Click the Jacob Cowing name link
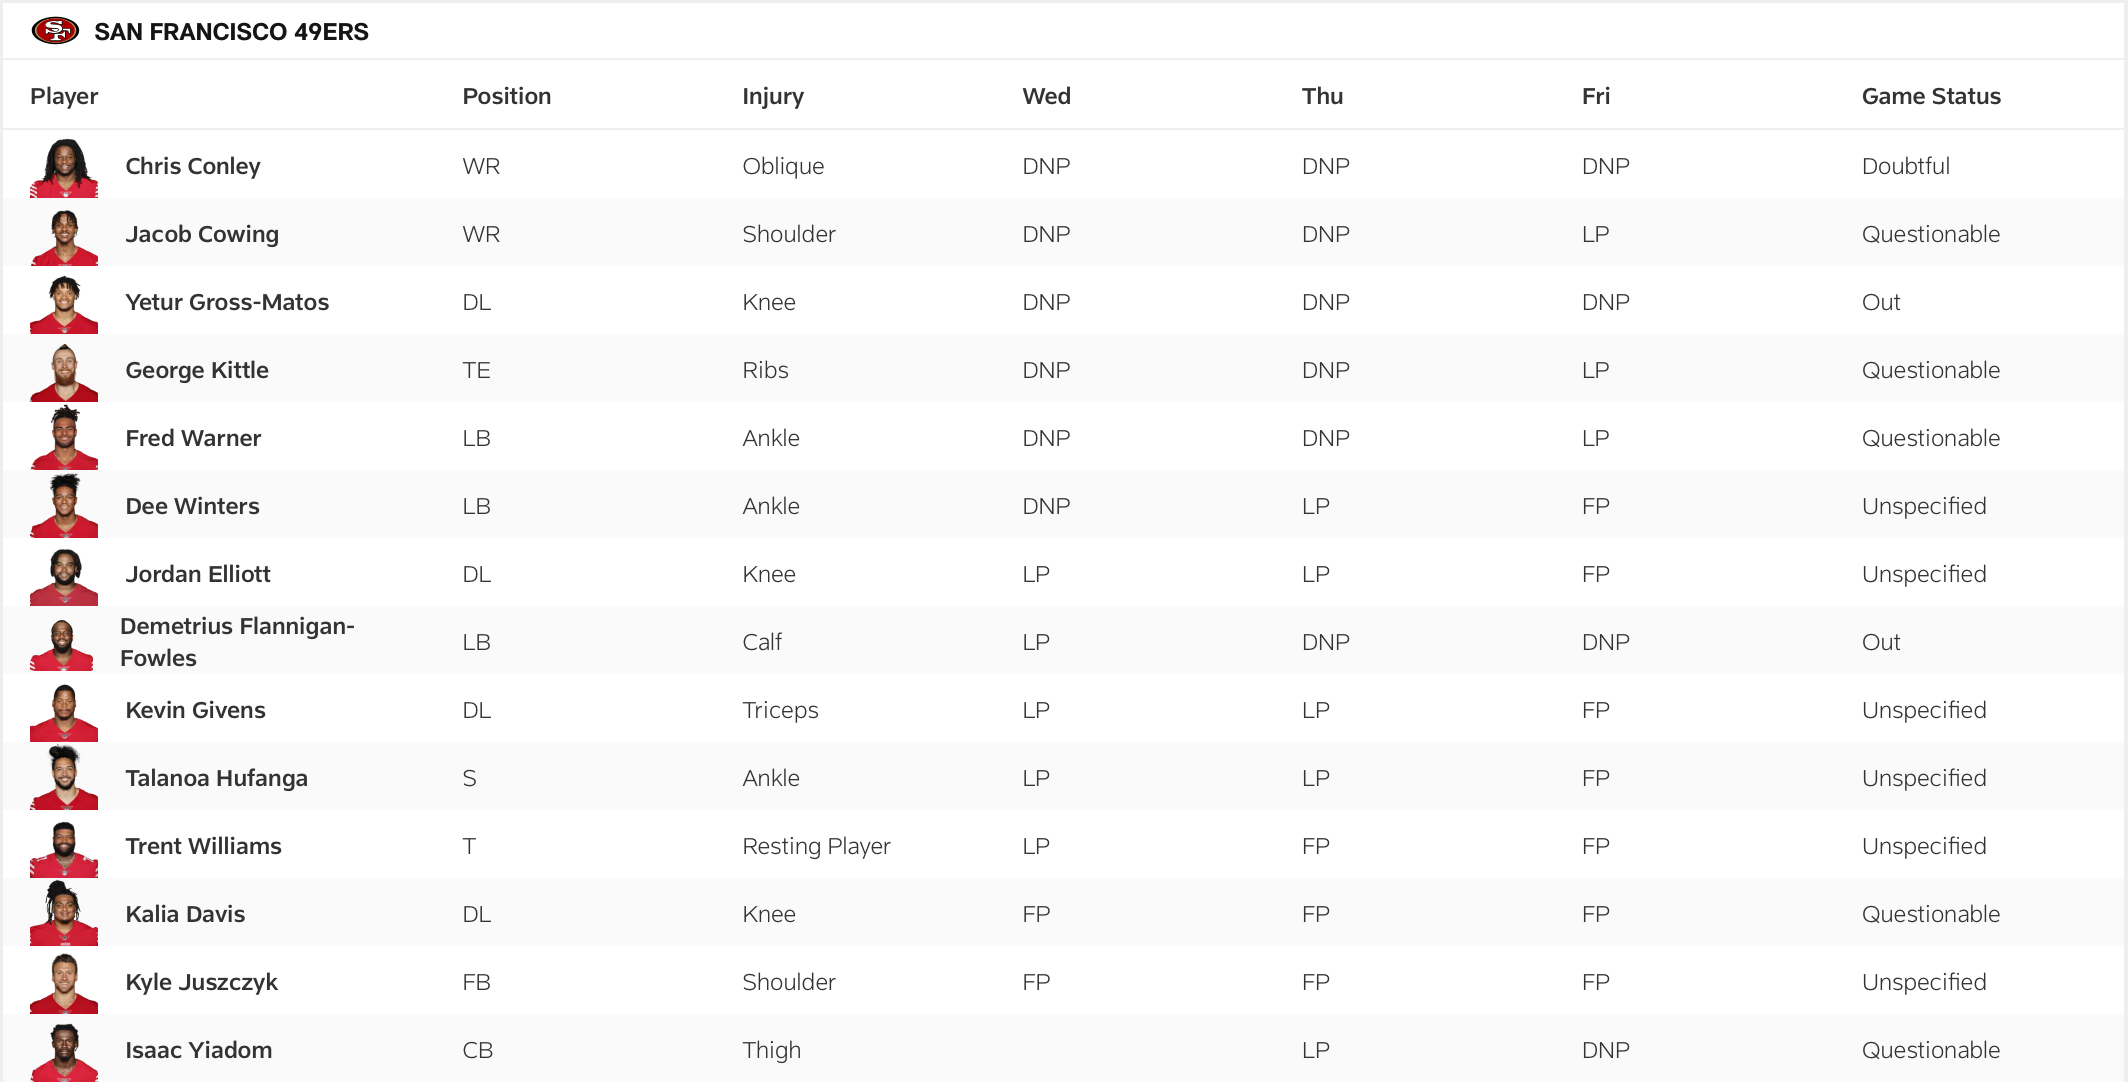The height and width of the screenshot is (1082, 2128). pyautogui.click(x=202, y=234)
